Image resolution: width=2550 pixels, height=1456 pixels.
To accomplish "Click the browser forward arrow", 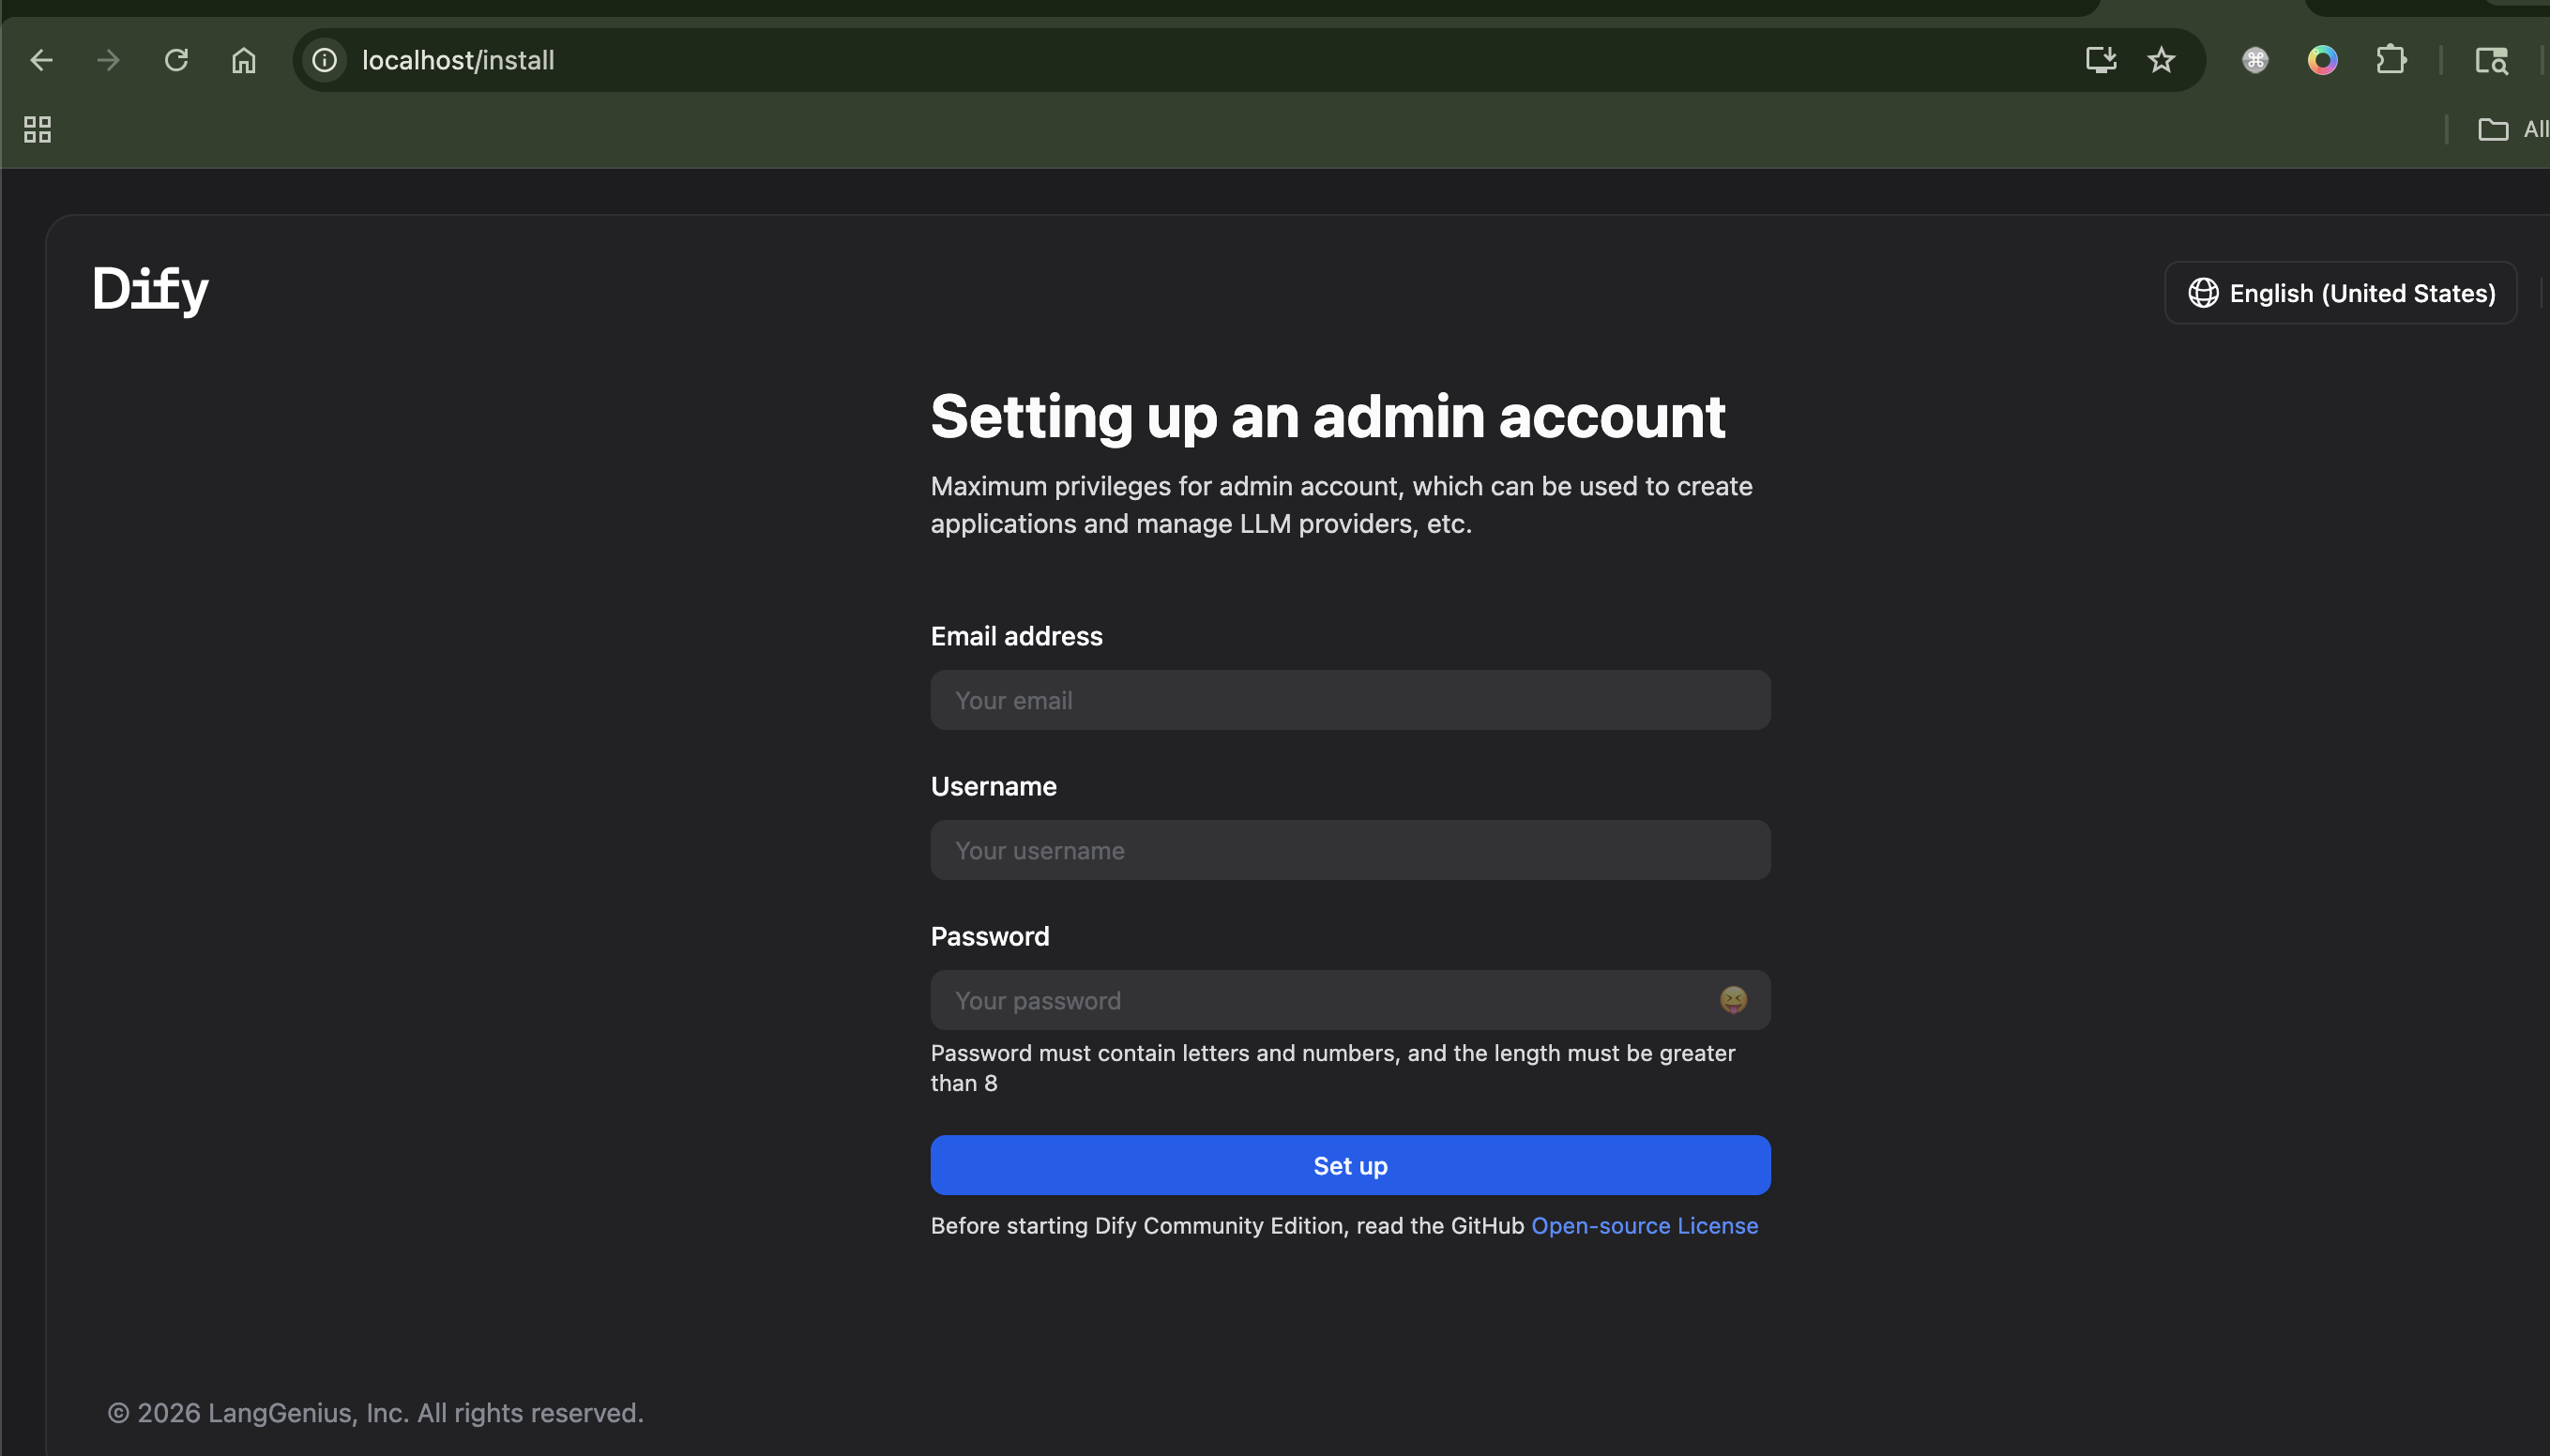I will coord(108,60).
